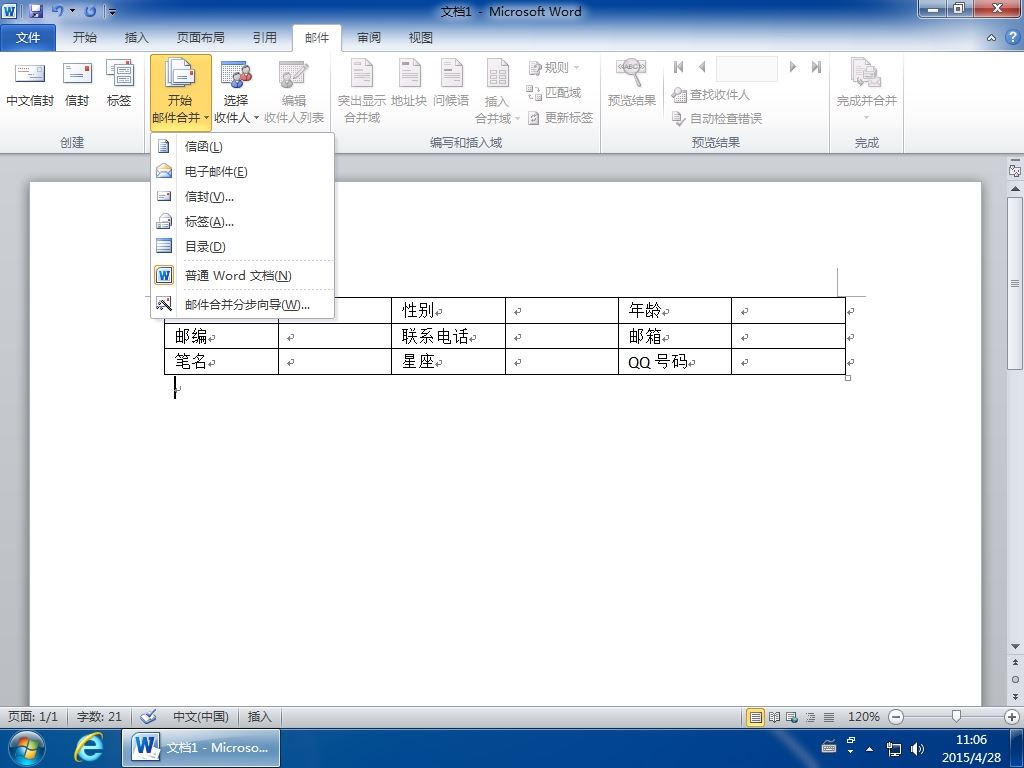Click the scroll down arrow

pos(1015,647)
